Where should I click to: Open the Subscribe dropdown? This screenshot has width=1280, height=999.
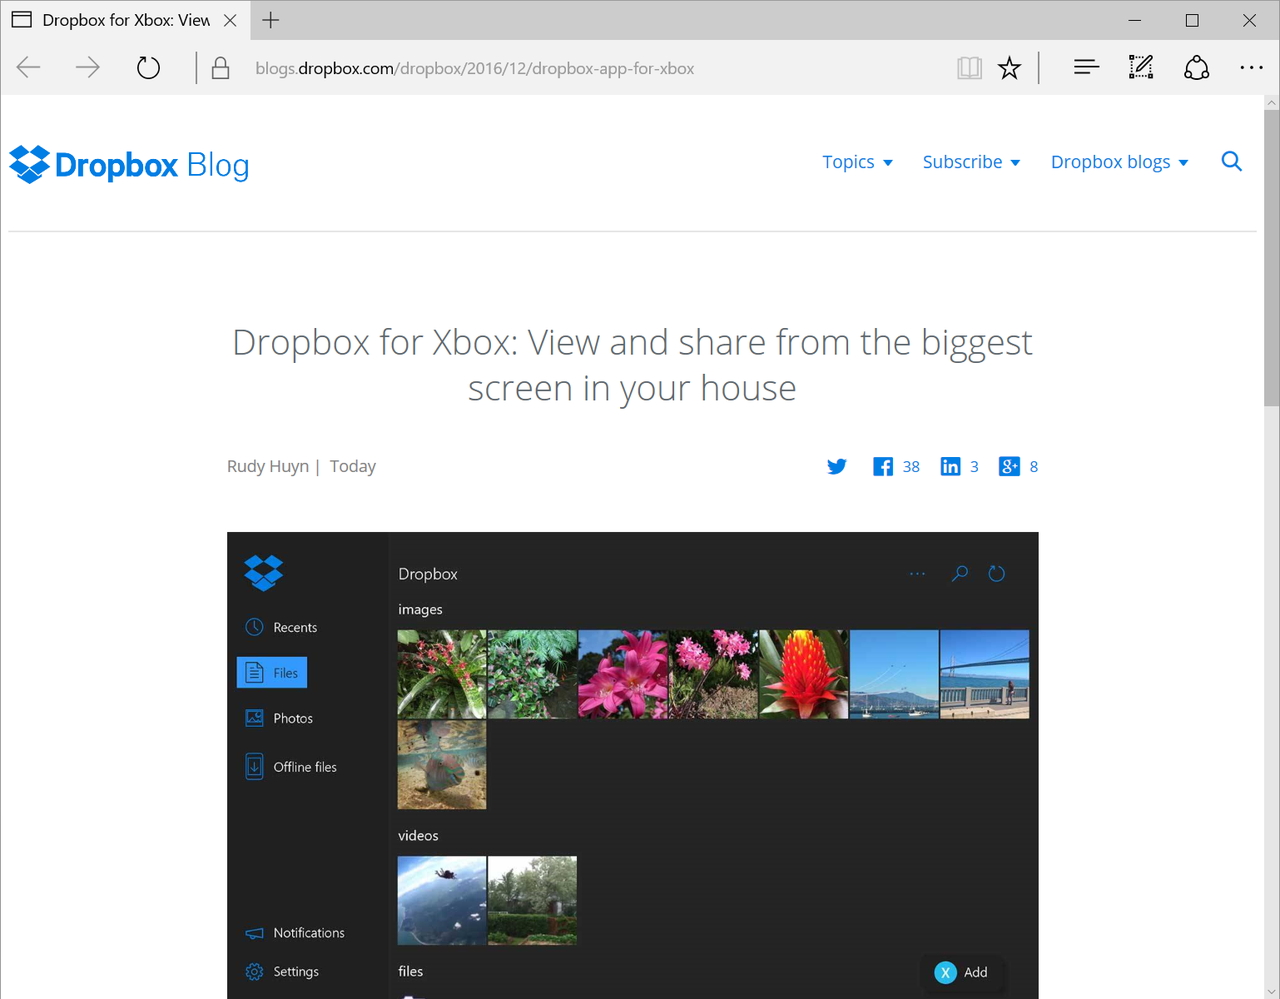[970, 162]
